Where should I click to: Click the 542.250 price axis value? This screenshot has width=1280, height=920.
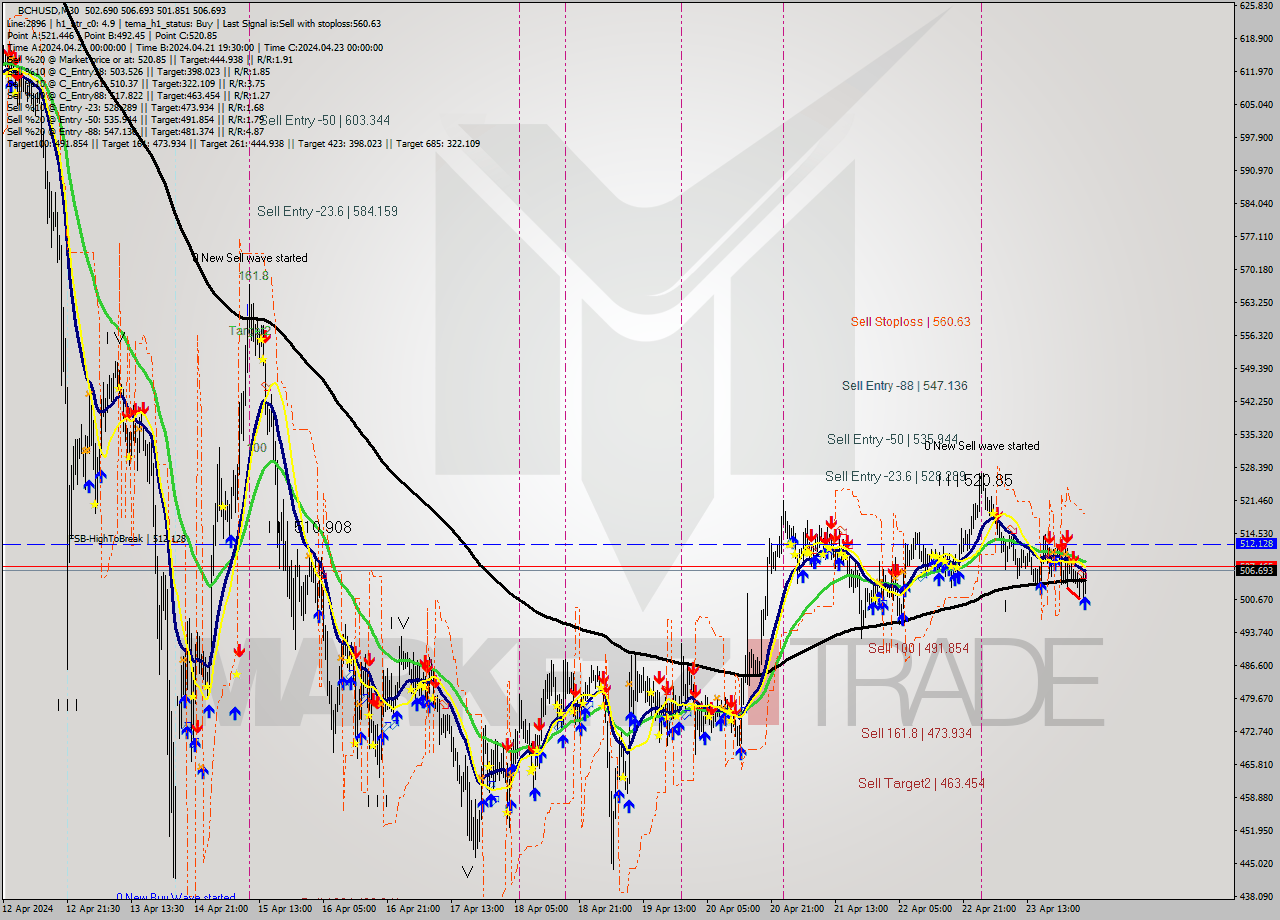coord(1255,401)
